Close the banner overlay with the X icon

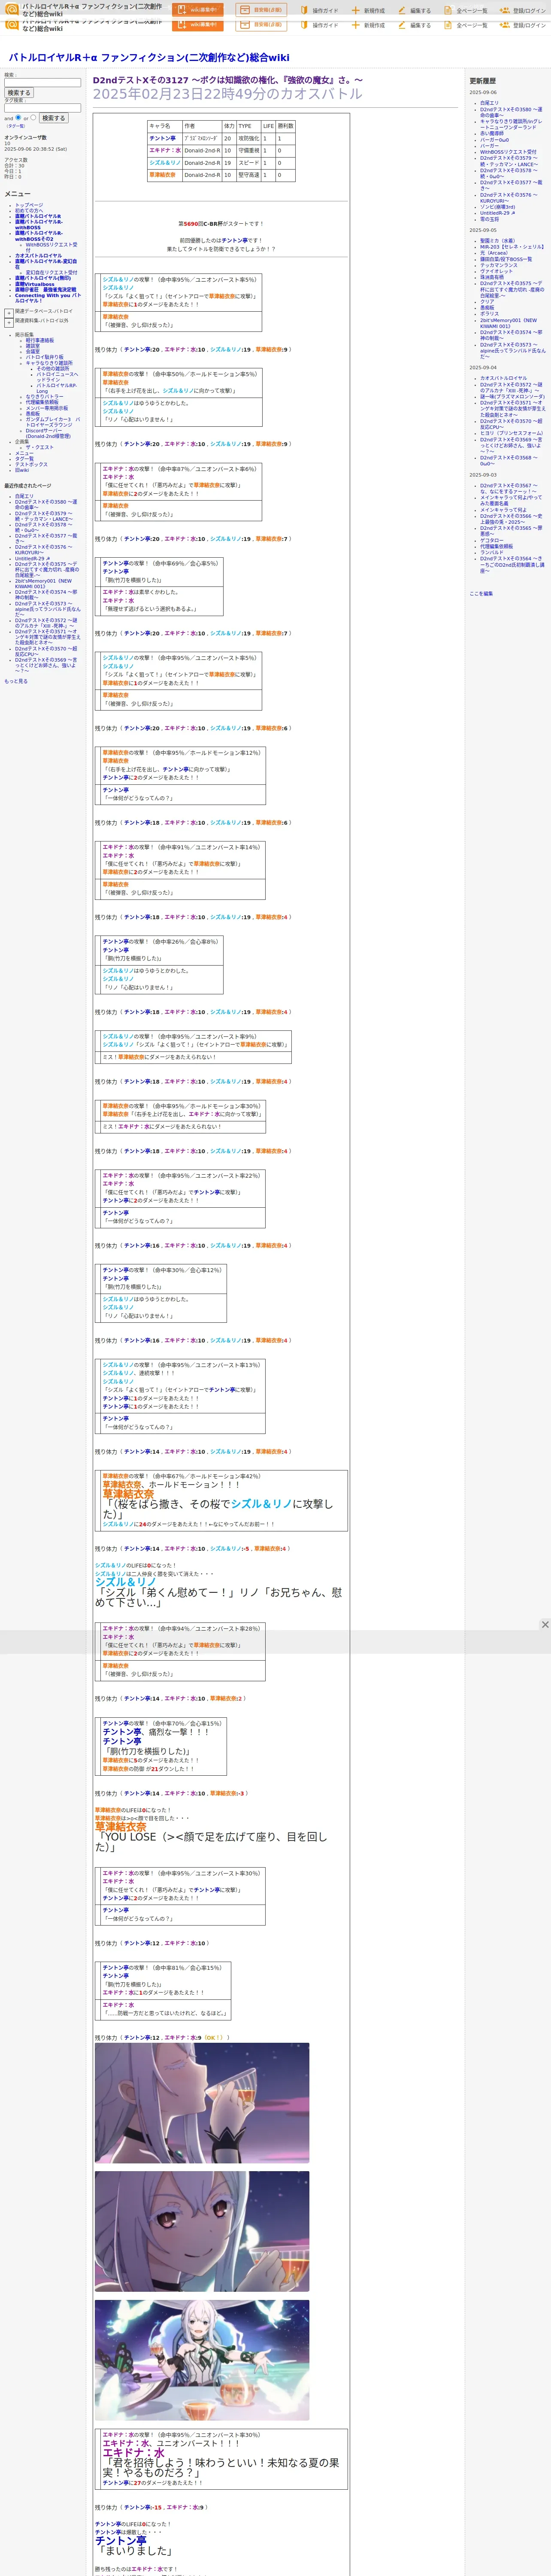545,1624
